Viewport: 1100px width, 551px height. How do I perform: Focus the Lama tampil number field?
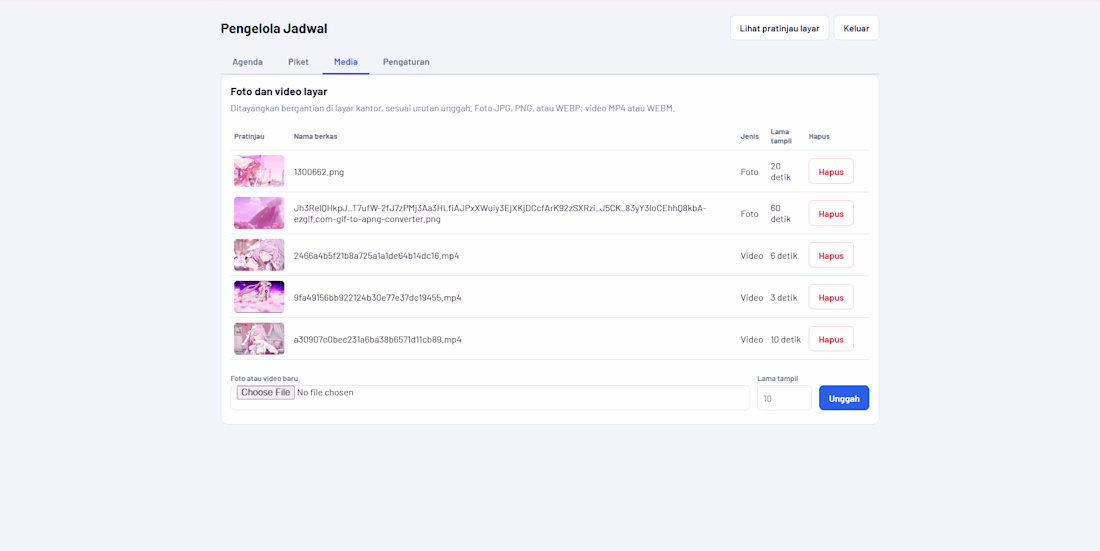(x=784, y=398)
